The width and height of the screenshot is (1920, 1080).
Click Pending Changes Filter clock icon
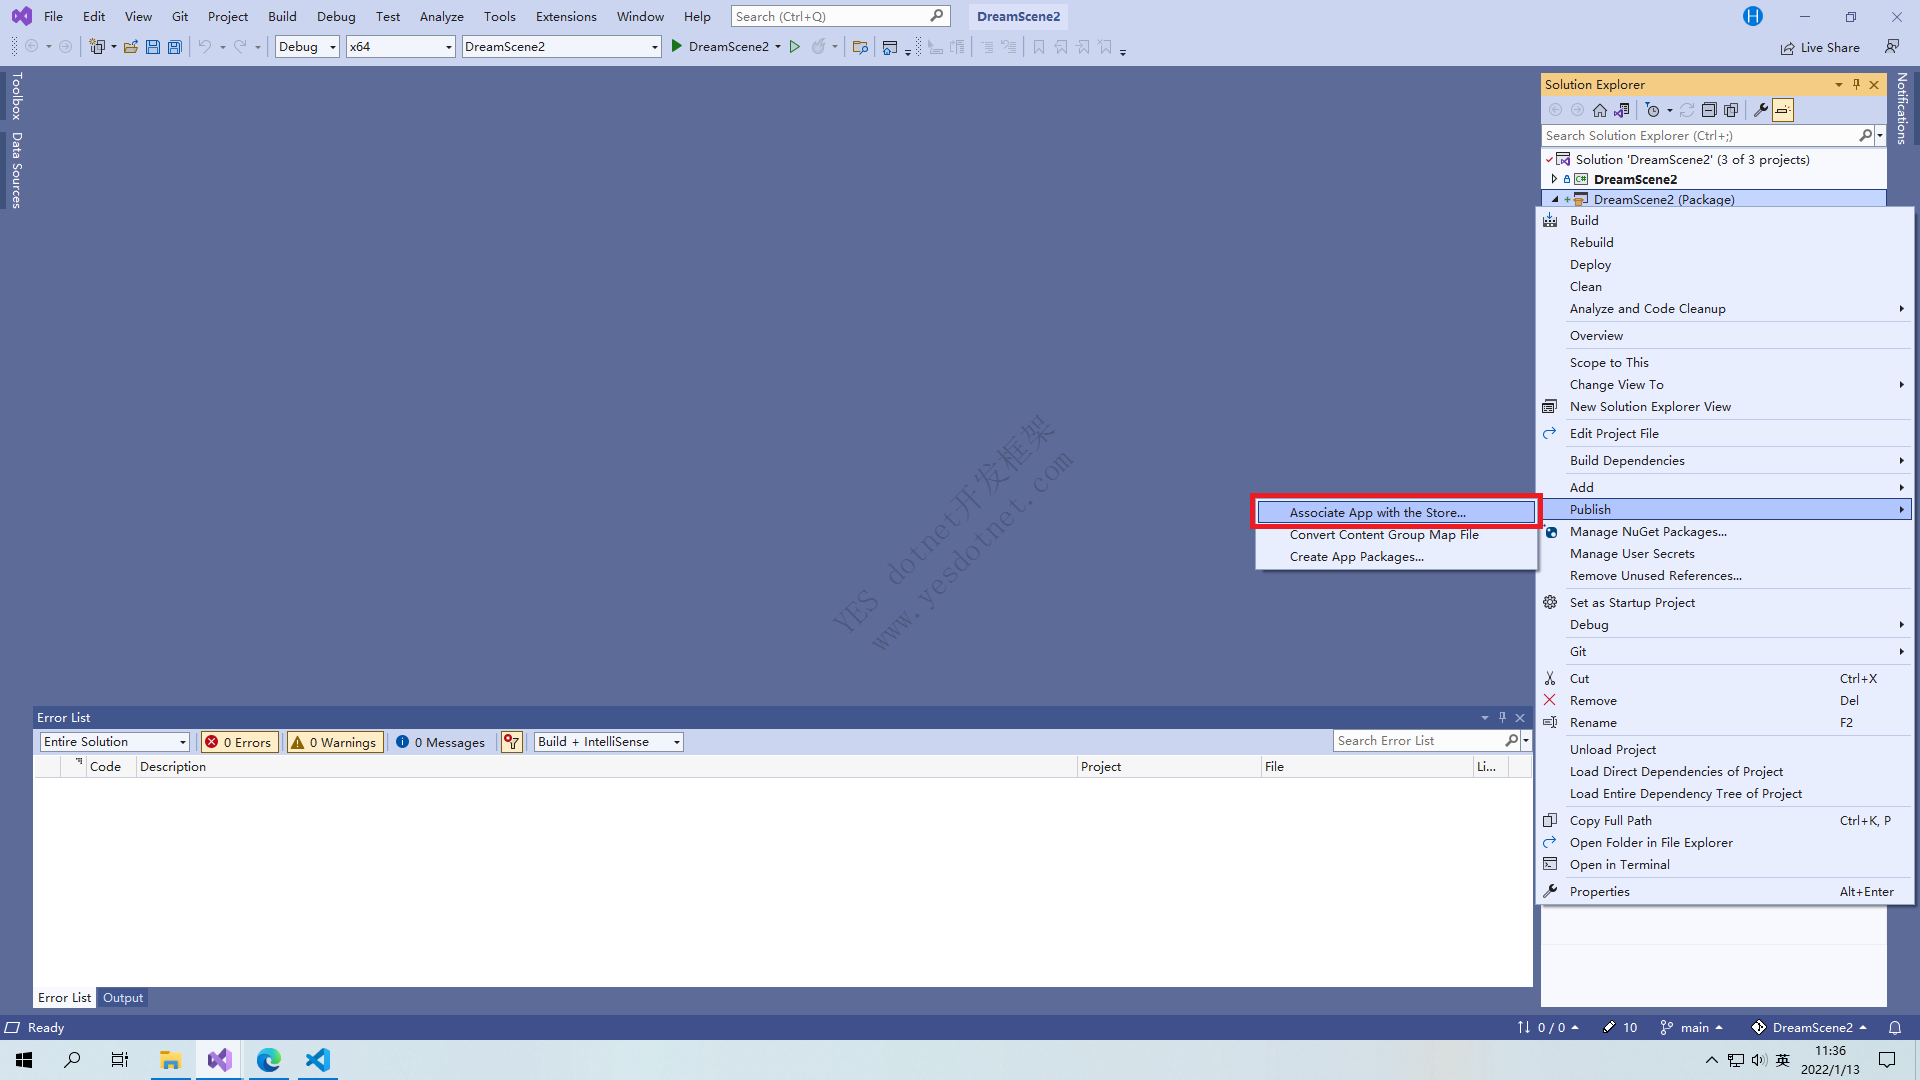click(x=1653, y=110)
